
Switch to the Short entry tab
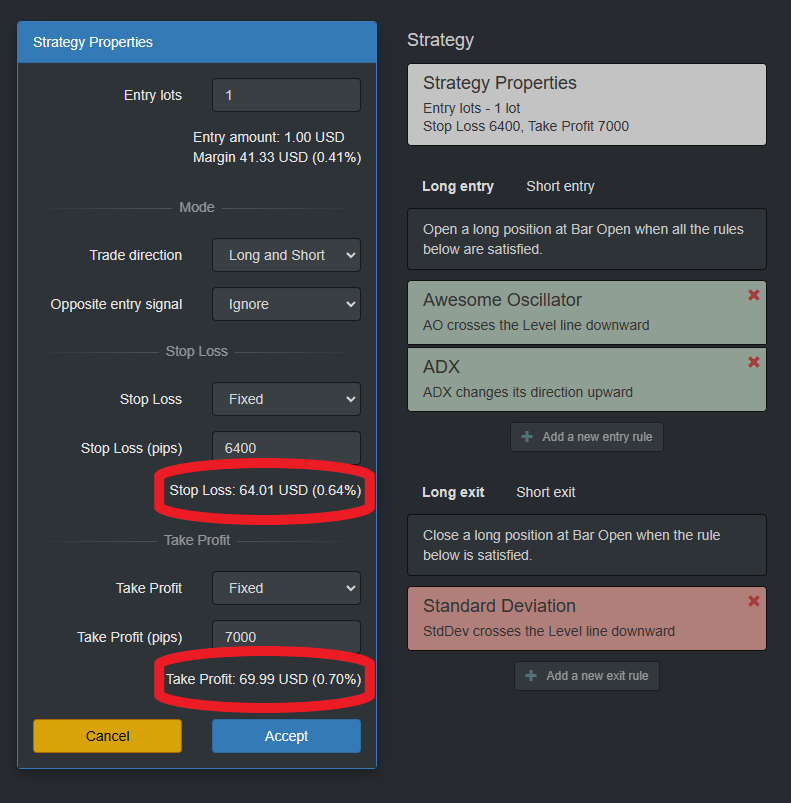click(560, 186)
